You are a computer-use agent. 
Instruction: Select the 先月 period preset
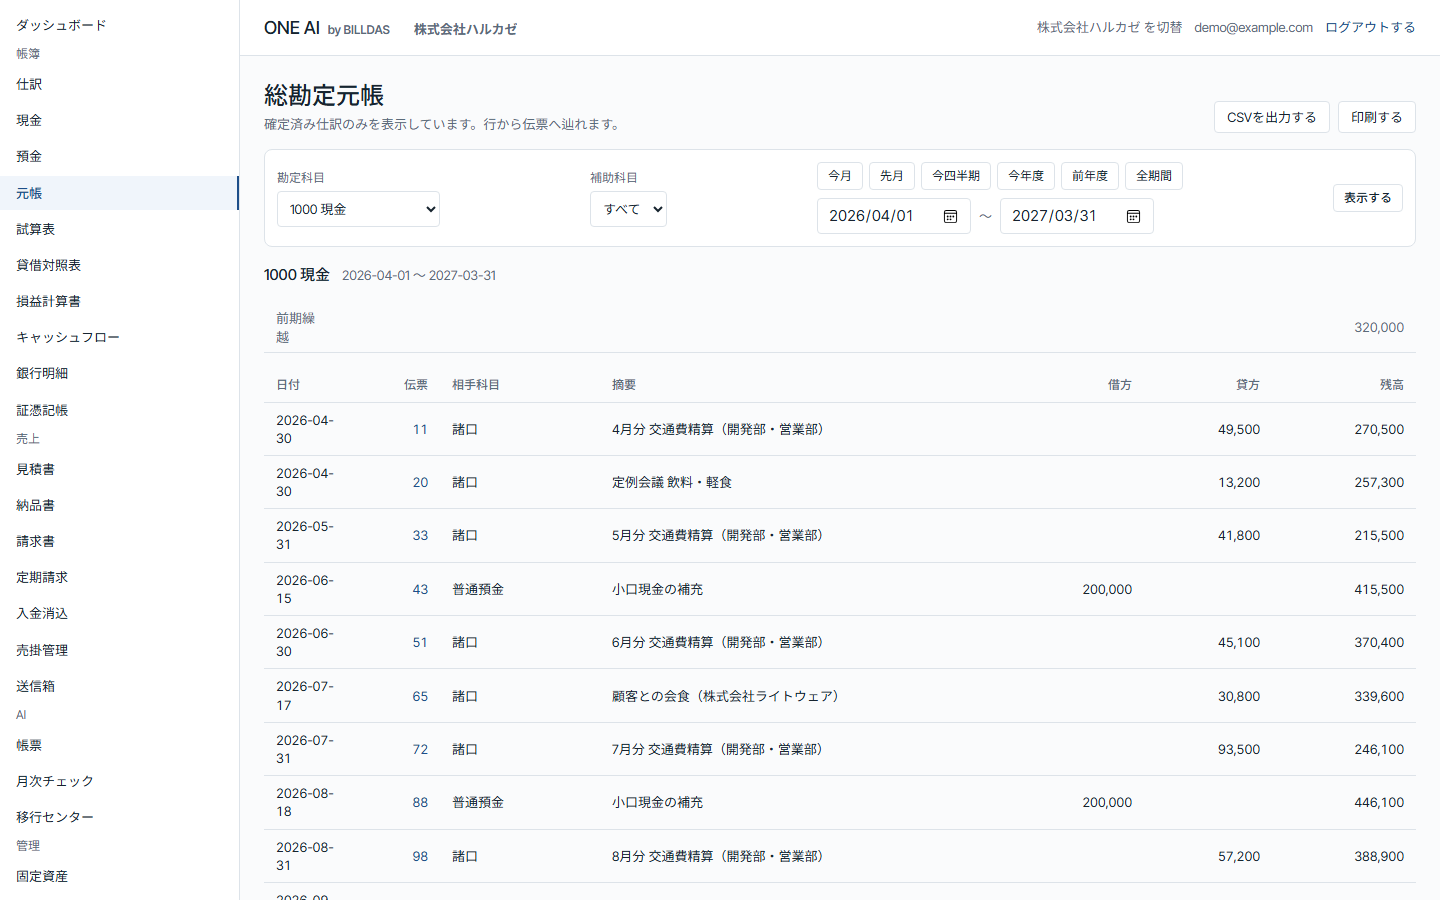coord(892,176)
